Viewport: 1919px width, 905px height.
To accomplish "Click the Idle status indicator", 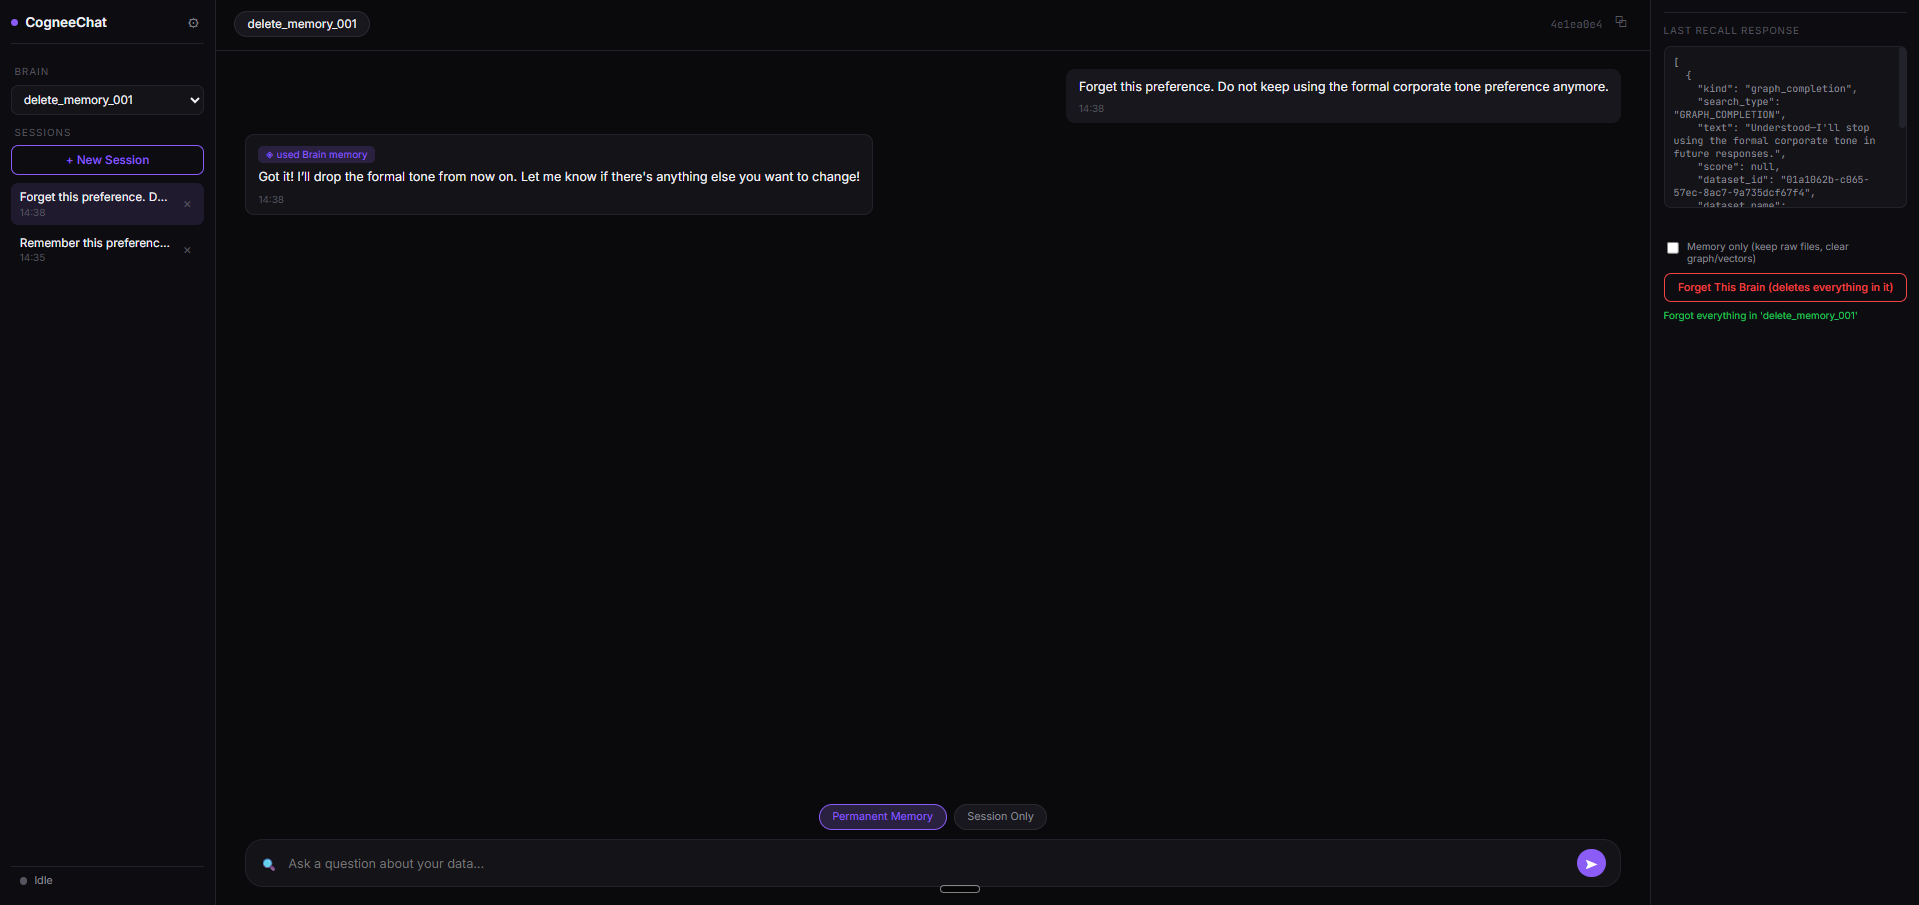I will pyautogui.click(x=36, y=881).
